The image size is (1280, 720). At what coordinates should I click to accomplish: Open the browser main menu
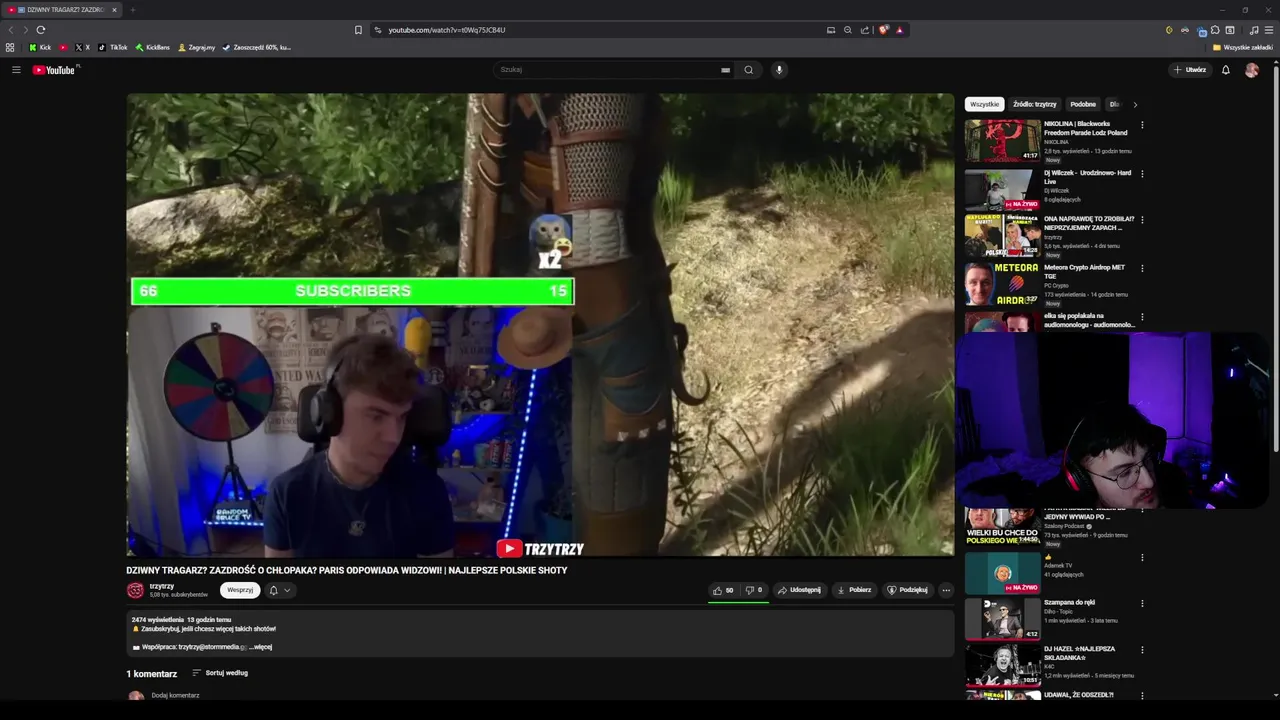tap(1269, 30)
